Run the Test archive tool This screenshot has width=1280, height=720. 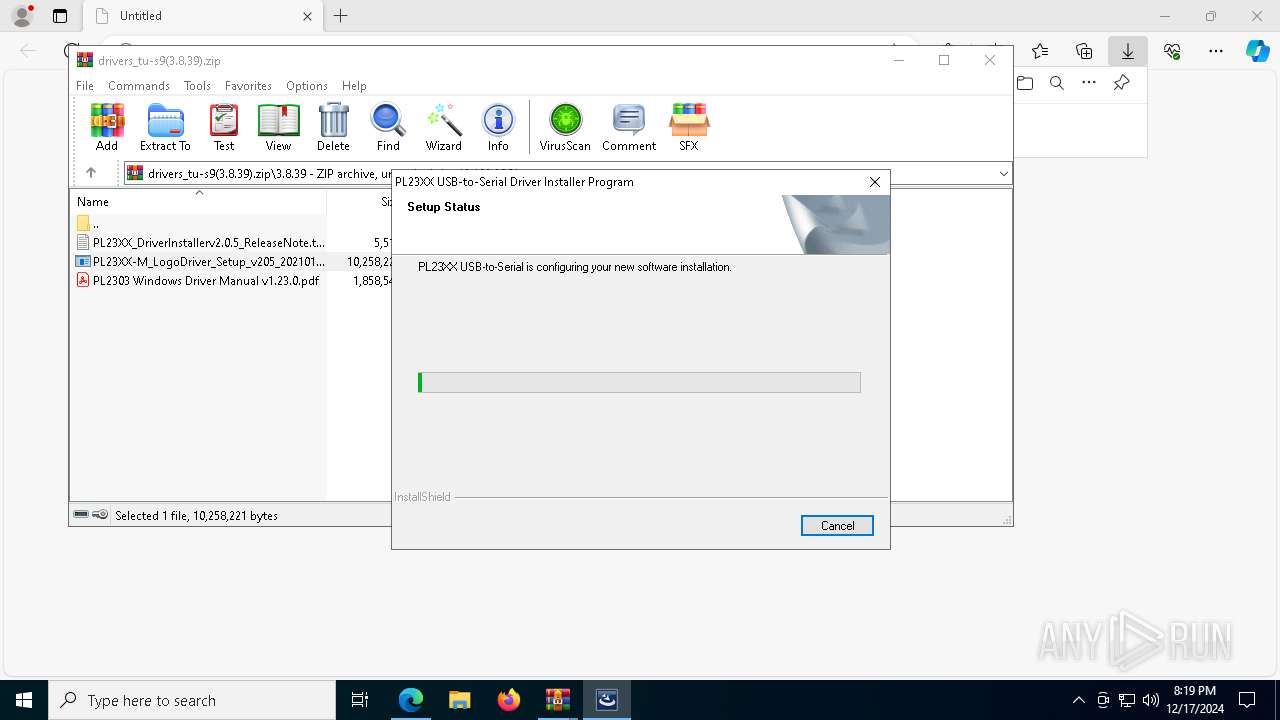[x=224, y=127]
